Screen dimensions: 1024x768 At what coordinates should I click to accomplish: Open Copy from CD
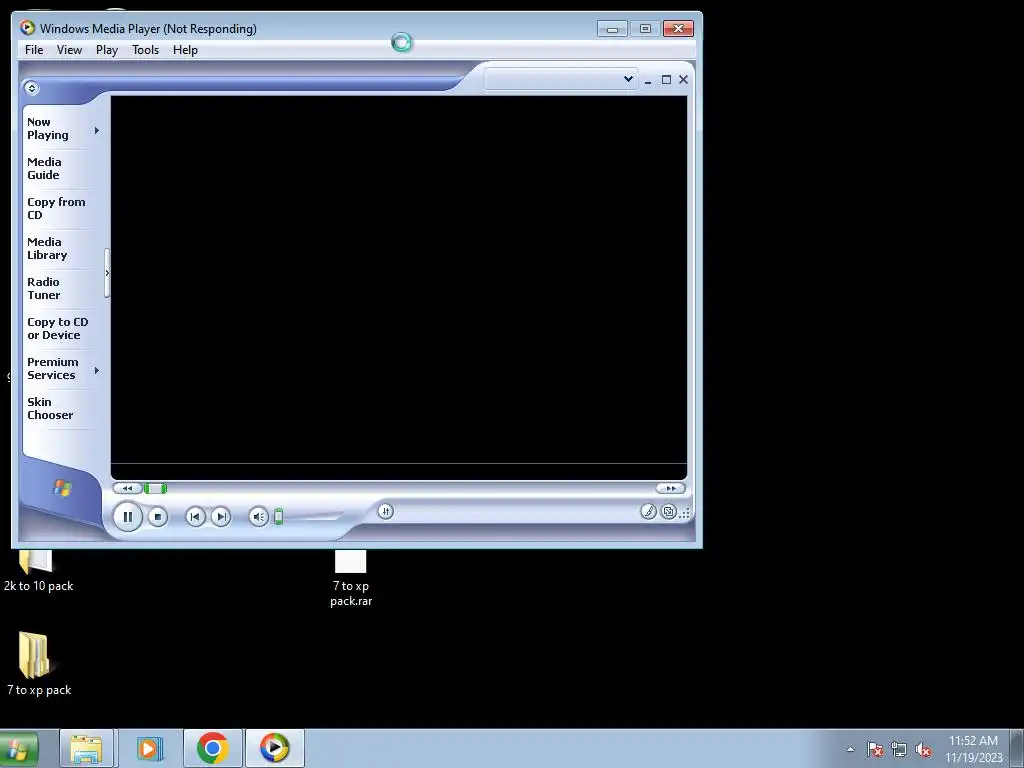tap(56, 208)
